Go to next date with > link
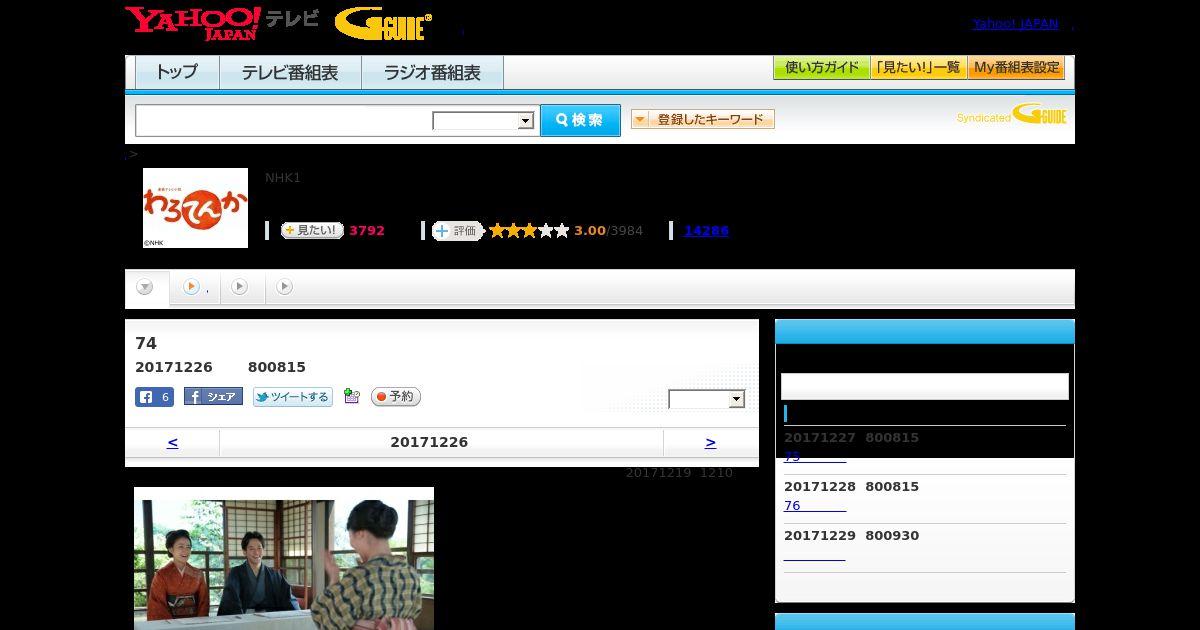Screen dimensions: 1200x630 click(x=710, y=442)
